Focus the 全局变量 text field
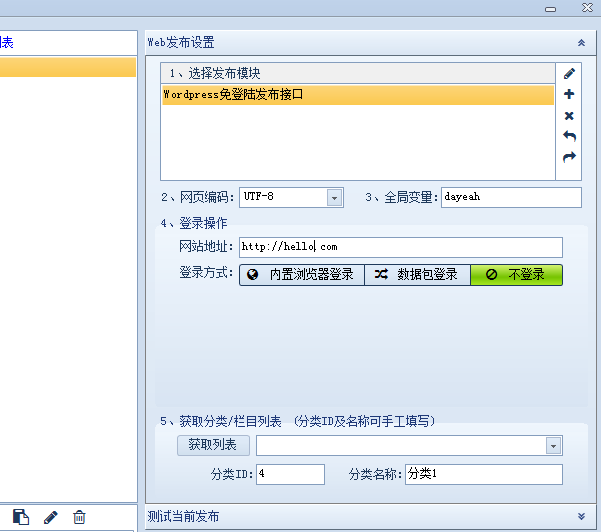This screenshot has width=601, height=532. (510, 198)
